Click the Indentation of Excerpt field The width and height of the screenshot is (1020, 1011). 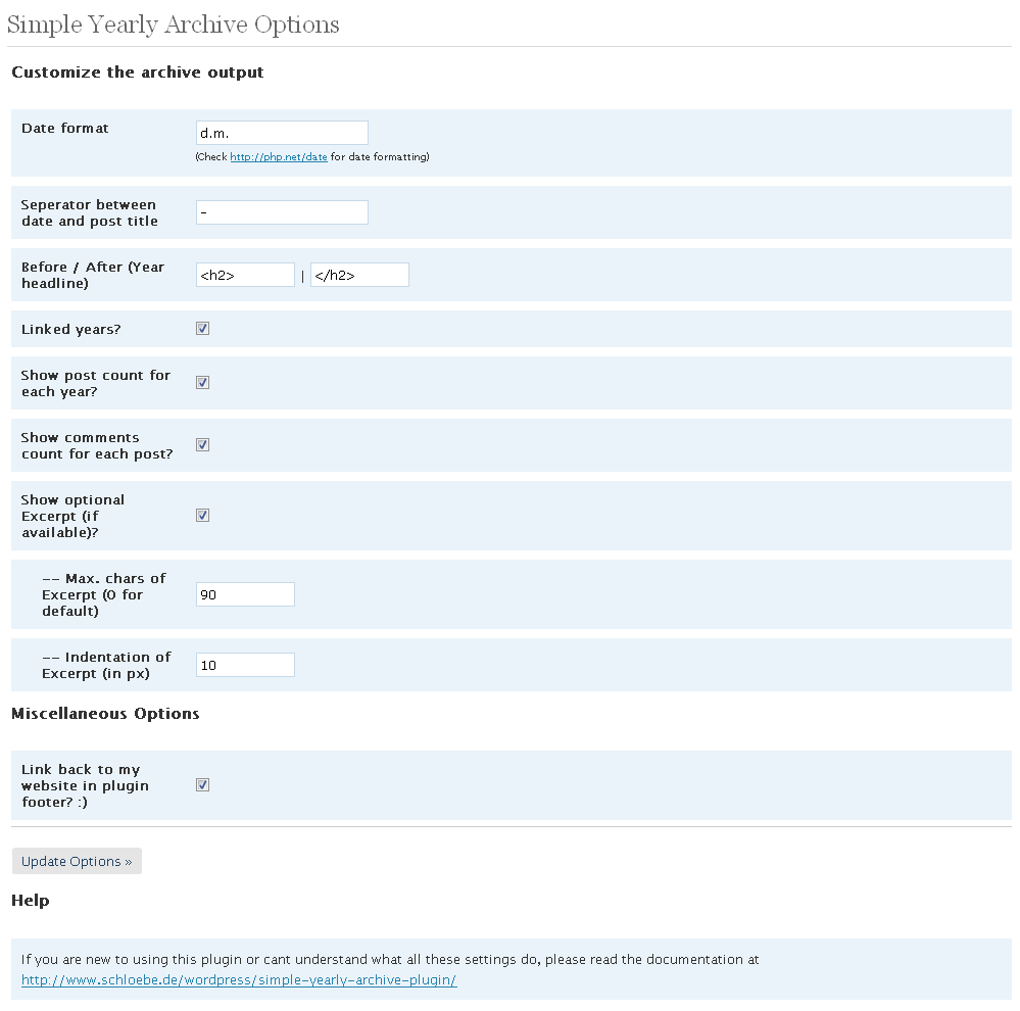(x=244, y=663)
